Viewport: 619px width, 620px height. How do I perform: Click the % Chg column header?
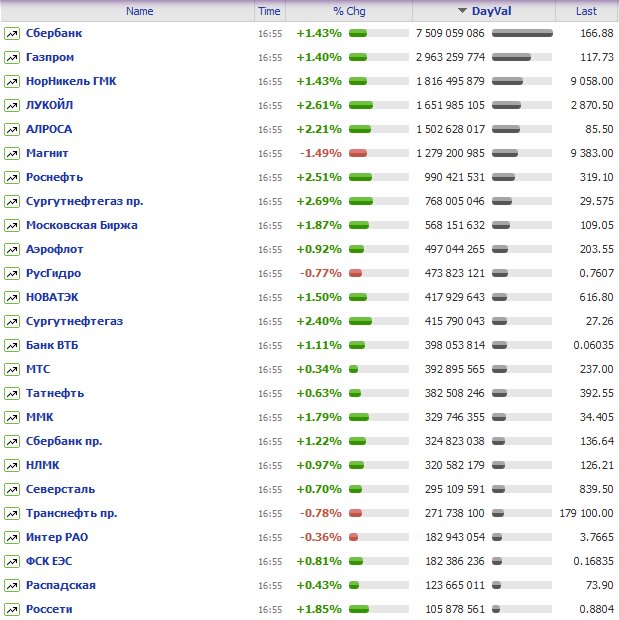pos(350,11)
